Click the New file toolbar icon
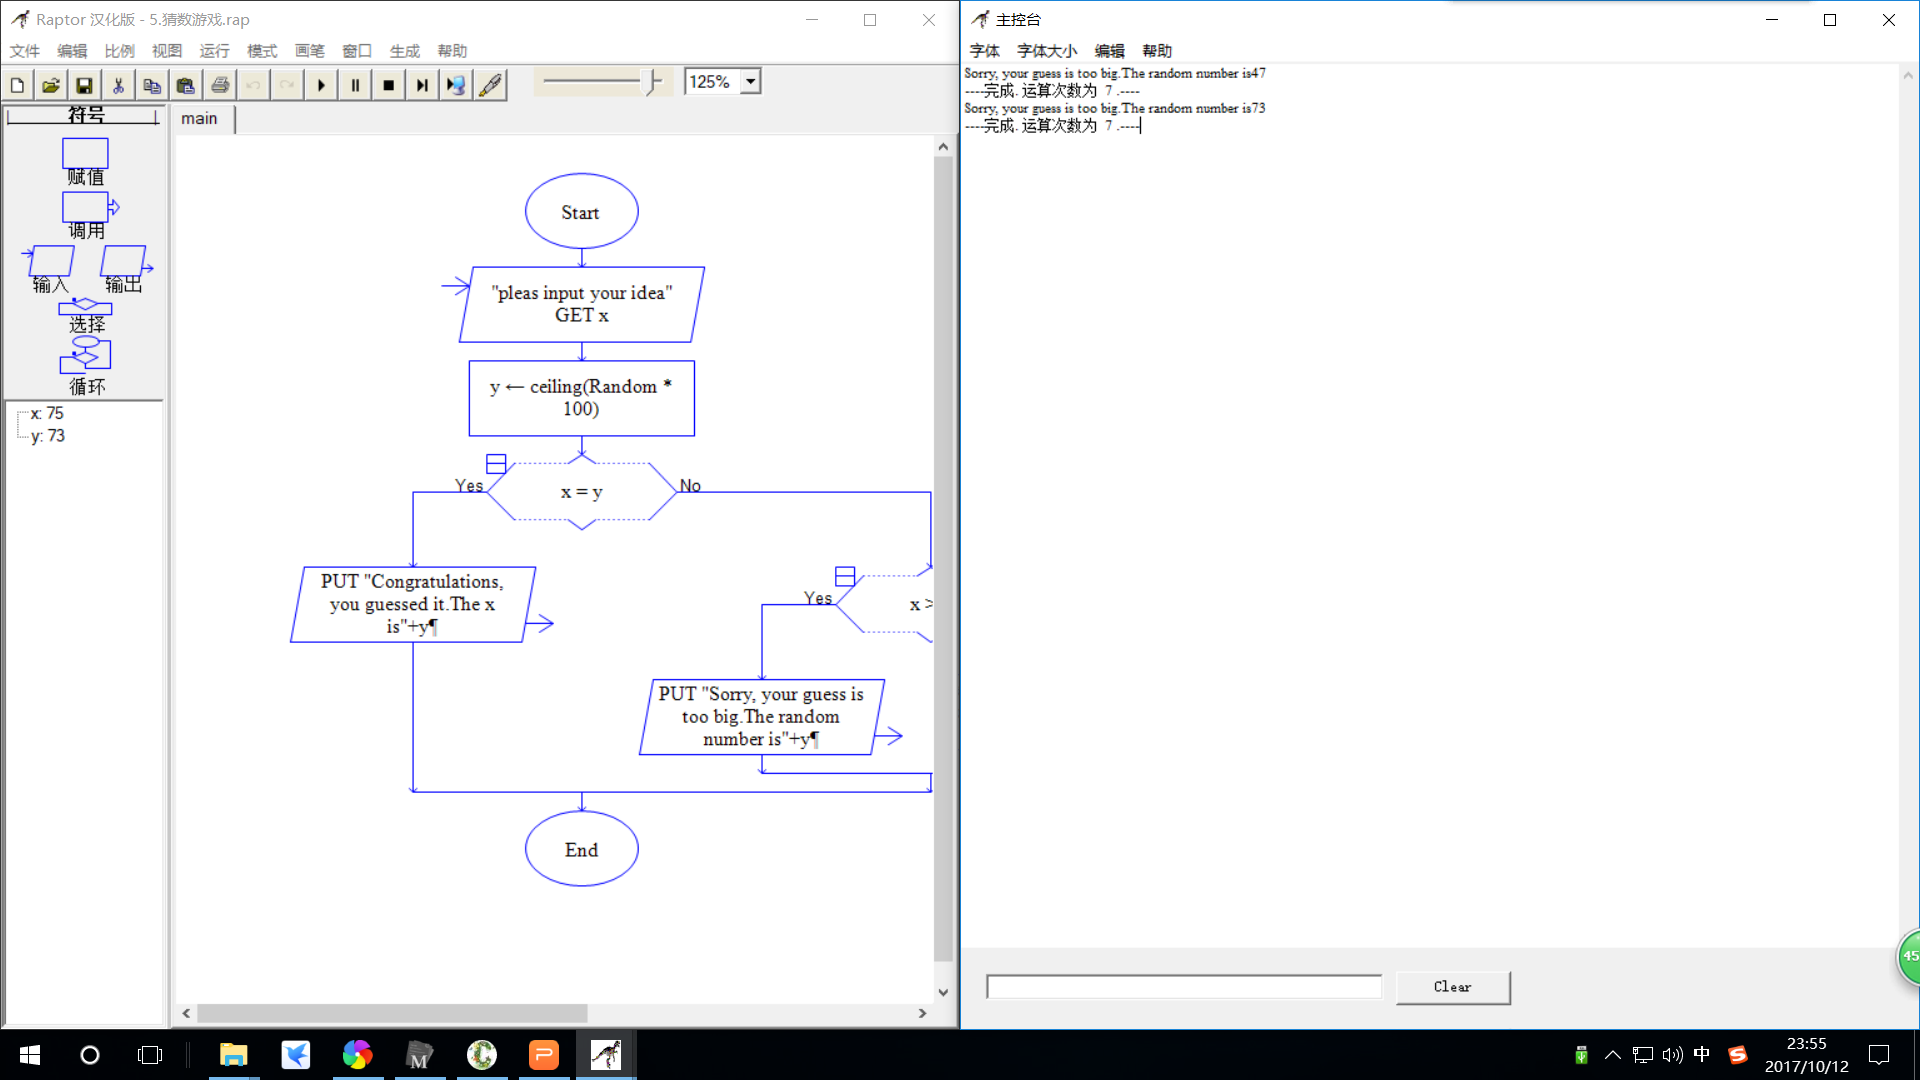Image resolution: width=1920 pixels, height=1080 pixels. pos(17,85)
